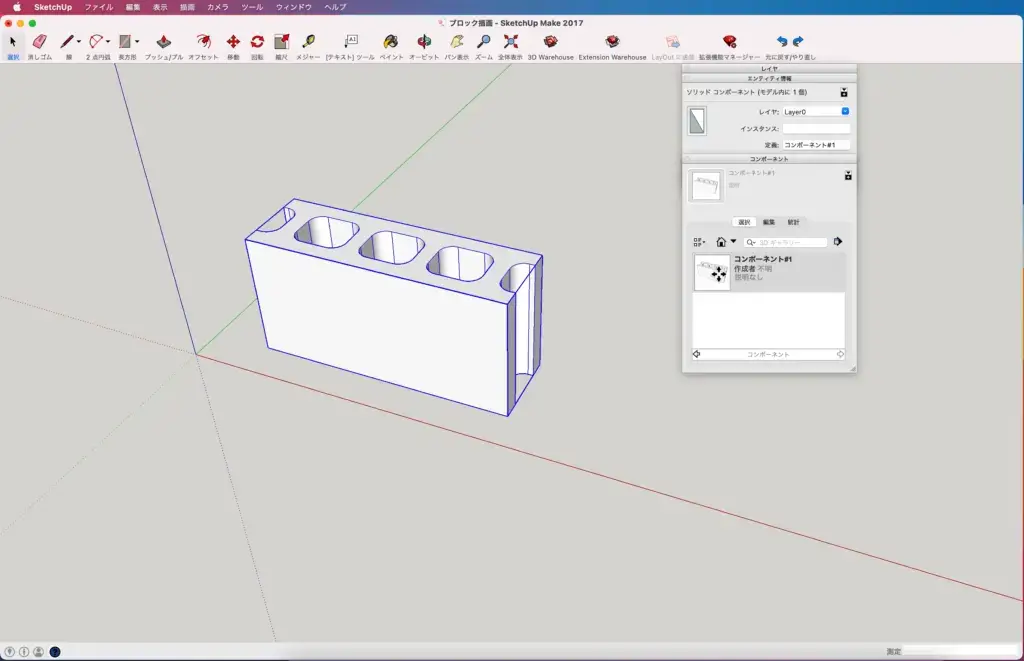Activate the Push/Pull (プッシュ/プル) tool

point(163,42)
